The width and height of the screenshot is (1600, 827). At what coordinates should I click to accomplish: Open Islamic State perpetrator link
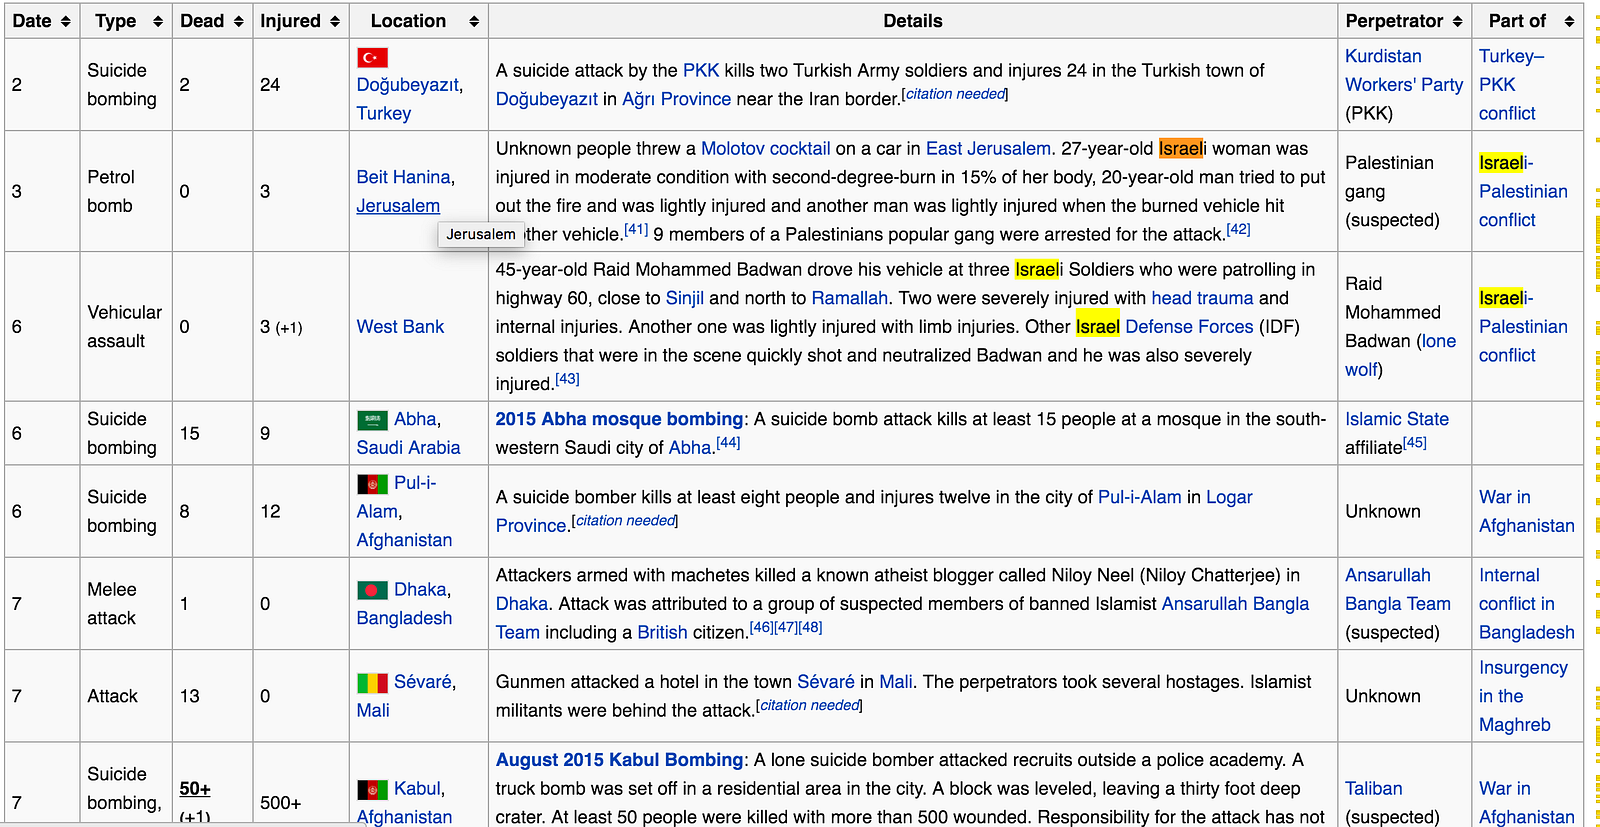click(1396, 419)
